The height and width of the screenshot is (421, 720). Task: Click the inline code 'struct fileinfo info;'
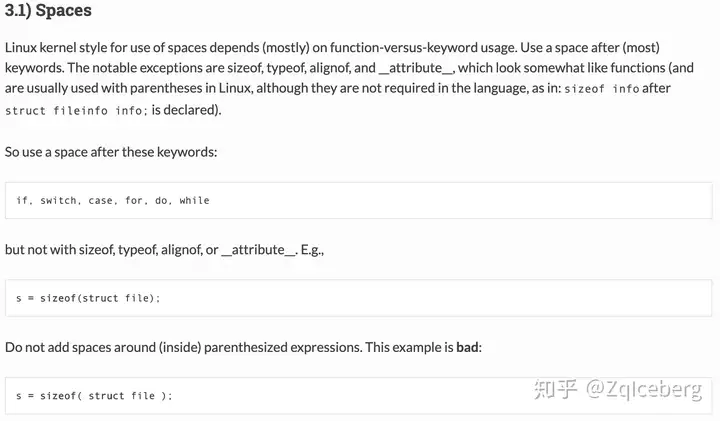[x=76, y=111]
